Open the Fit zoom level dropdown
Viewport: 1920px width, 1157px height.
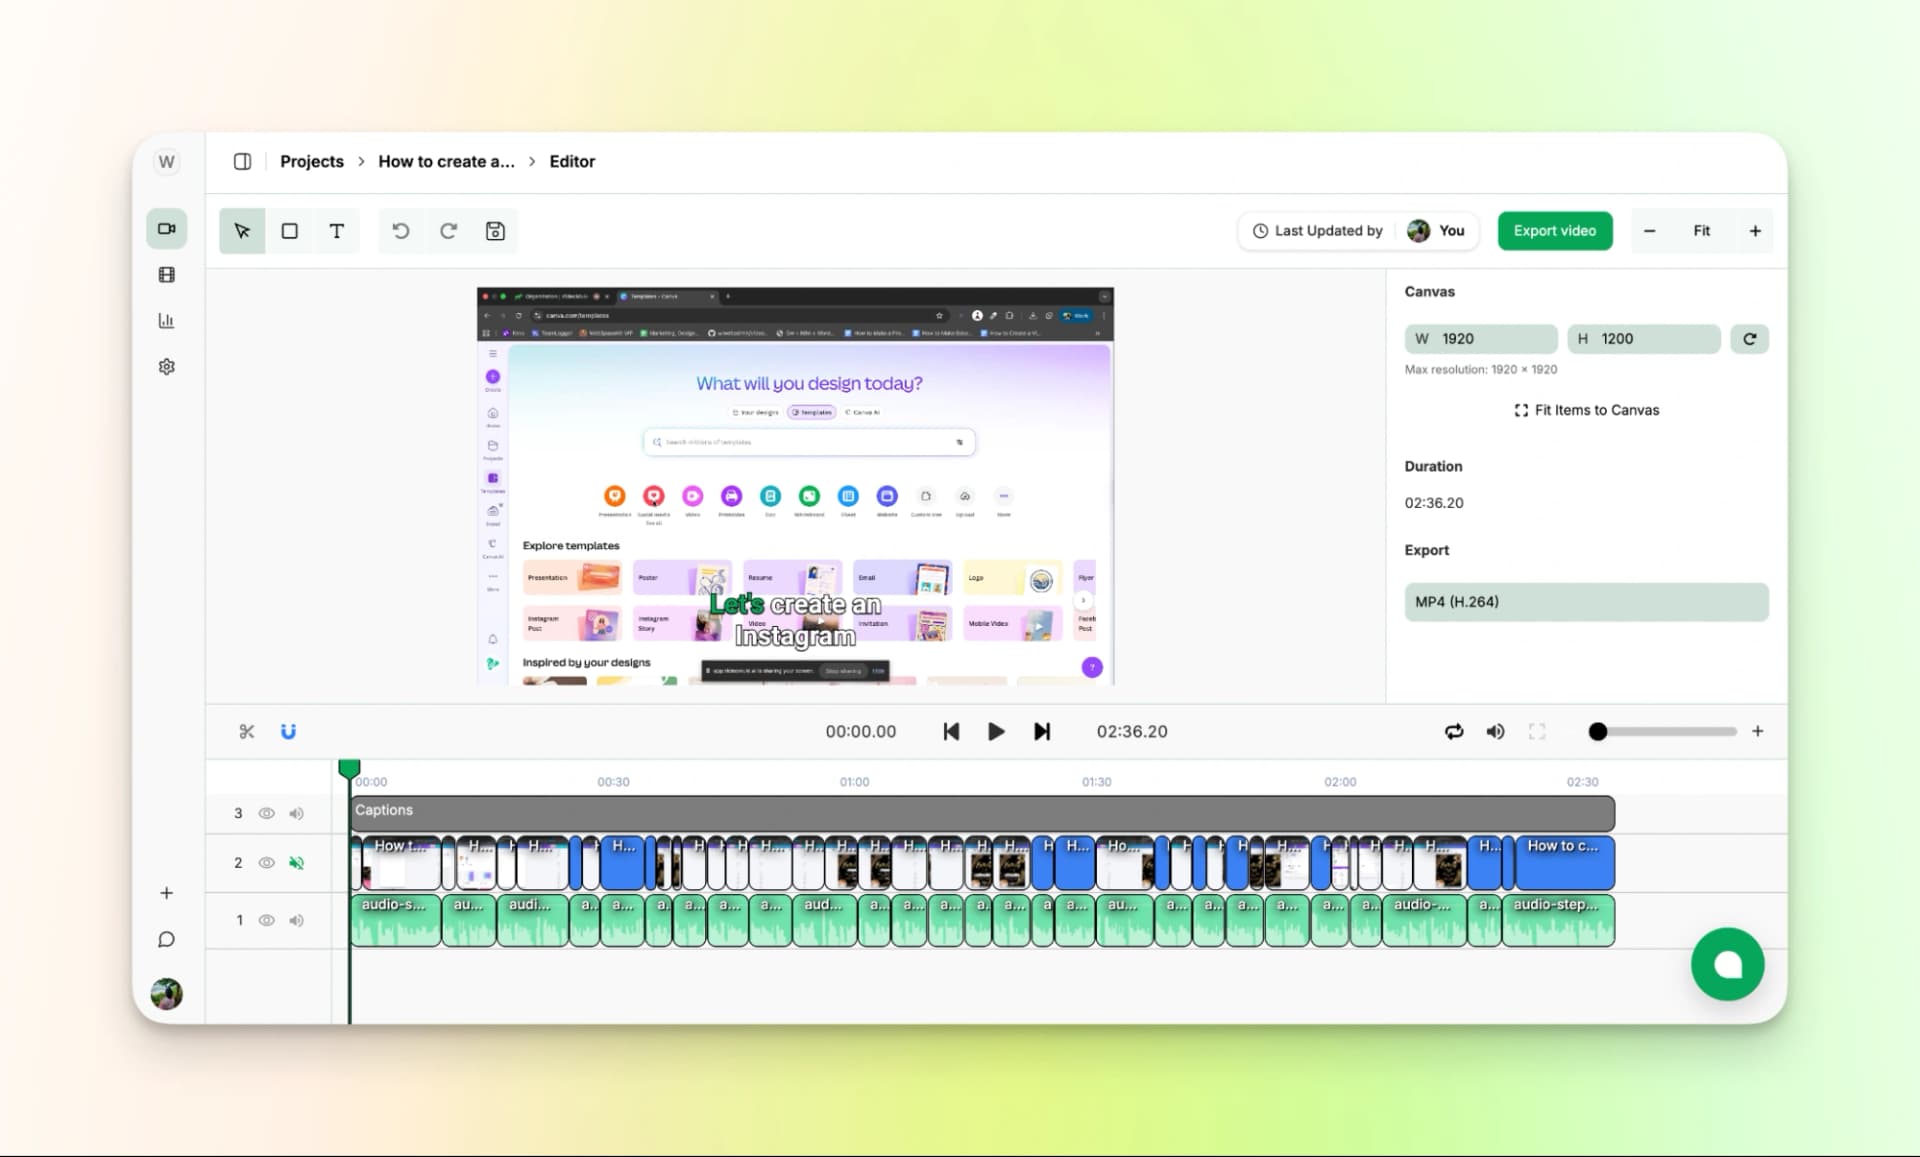click(1702, 230)
